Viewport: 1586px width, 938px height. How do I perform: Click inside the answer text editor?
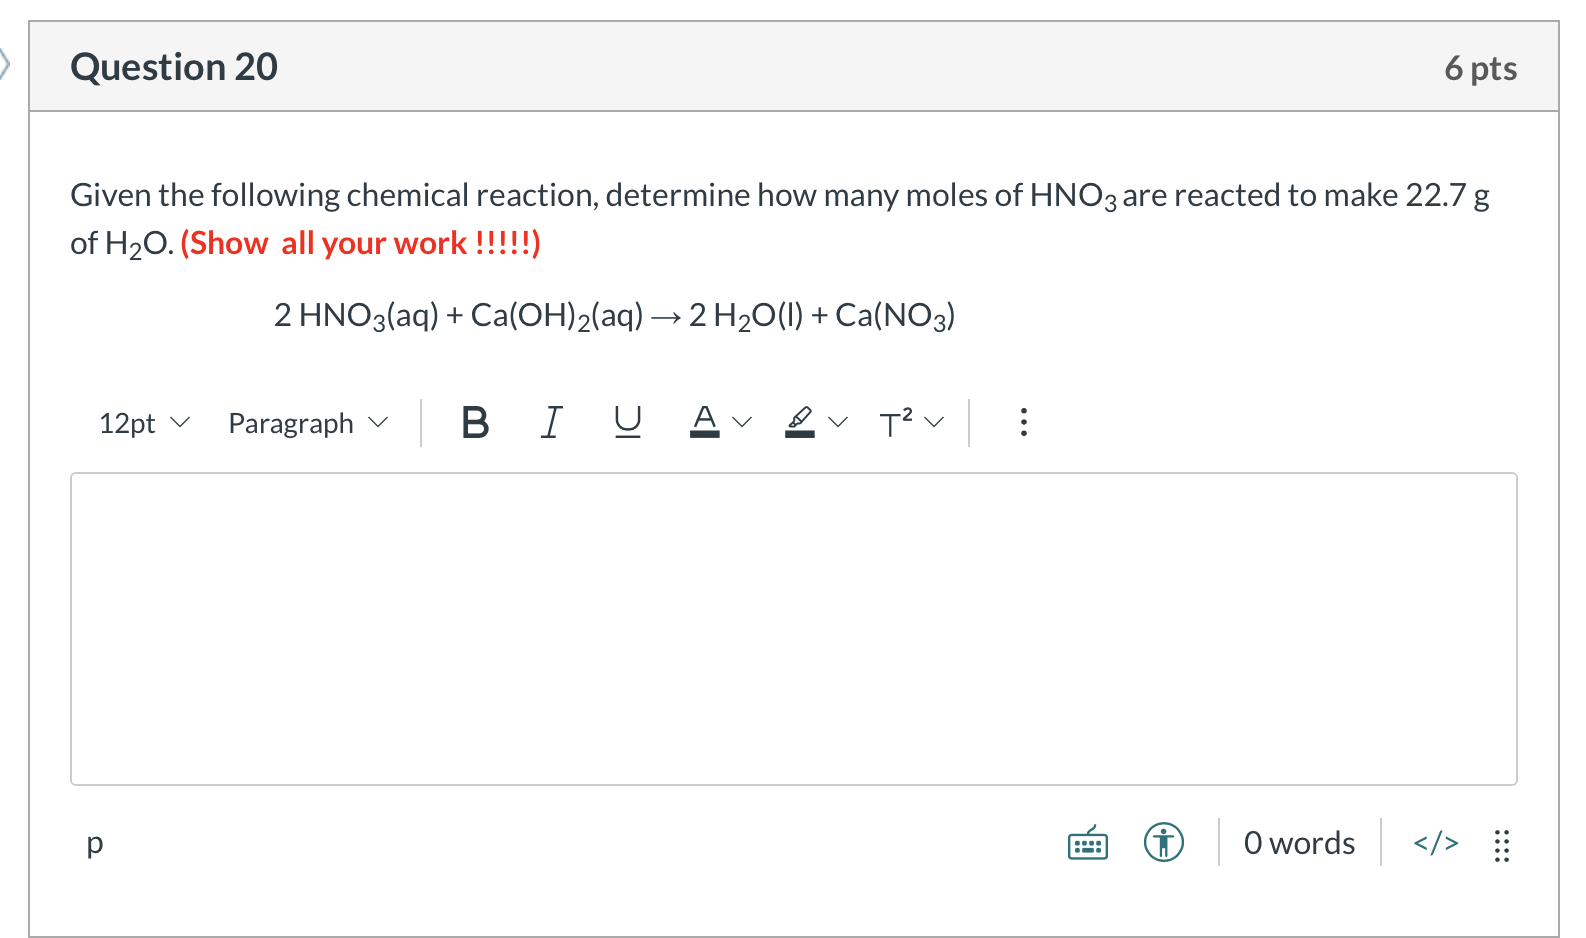pyautogui.click(x=793, y=628)
